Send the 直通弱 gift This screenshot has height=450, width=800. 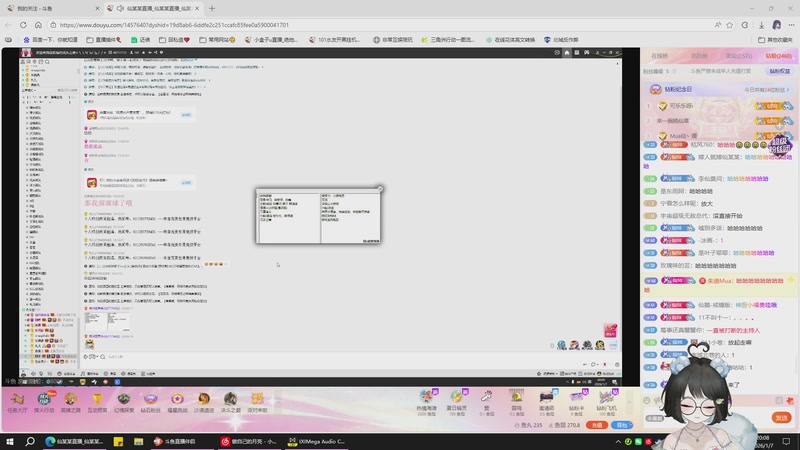[546, 402]
